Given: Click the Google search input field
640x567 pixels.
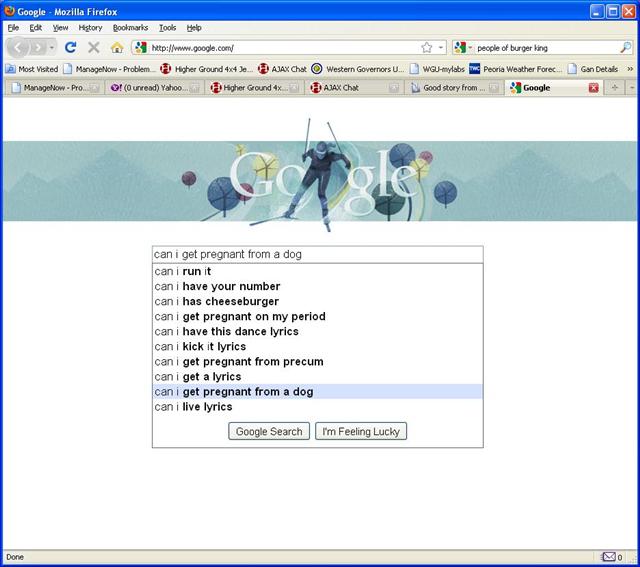Looking at the screenshot, I should [x=317, y=254].
